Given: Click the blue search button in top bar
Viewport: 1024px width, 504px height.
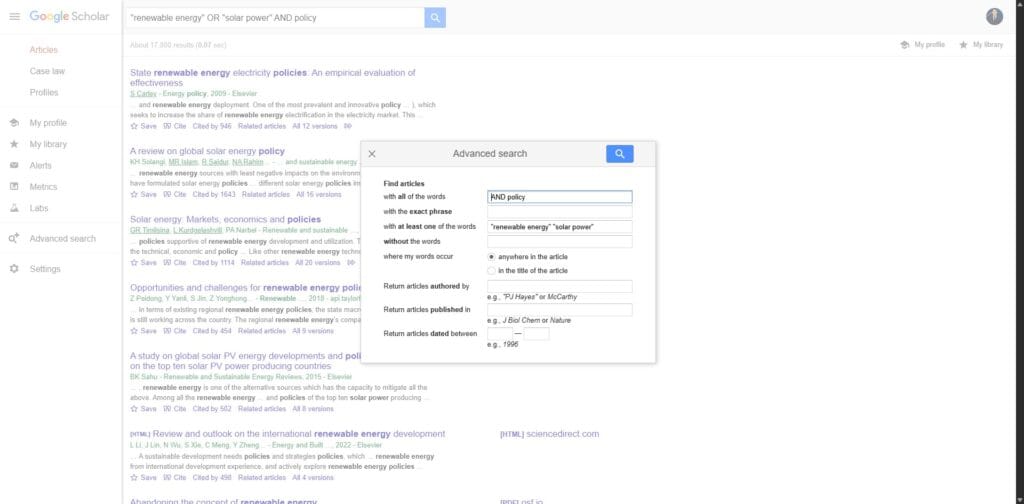Looking at the screenshot, I should click(x=435, y=18).
